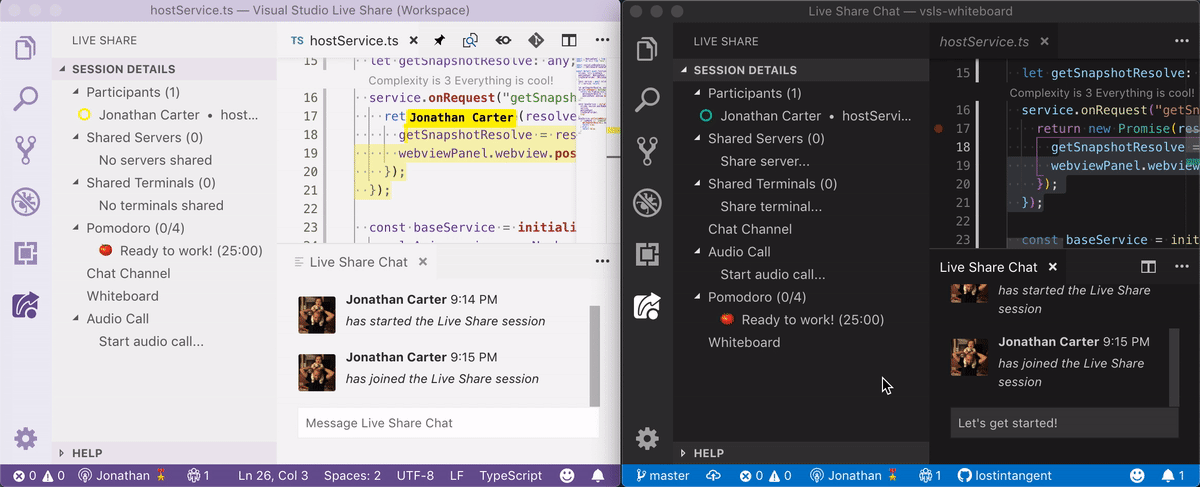Open Debug view in the dark window
Screen dimensions: 1200x487
pos(648,202)
